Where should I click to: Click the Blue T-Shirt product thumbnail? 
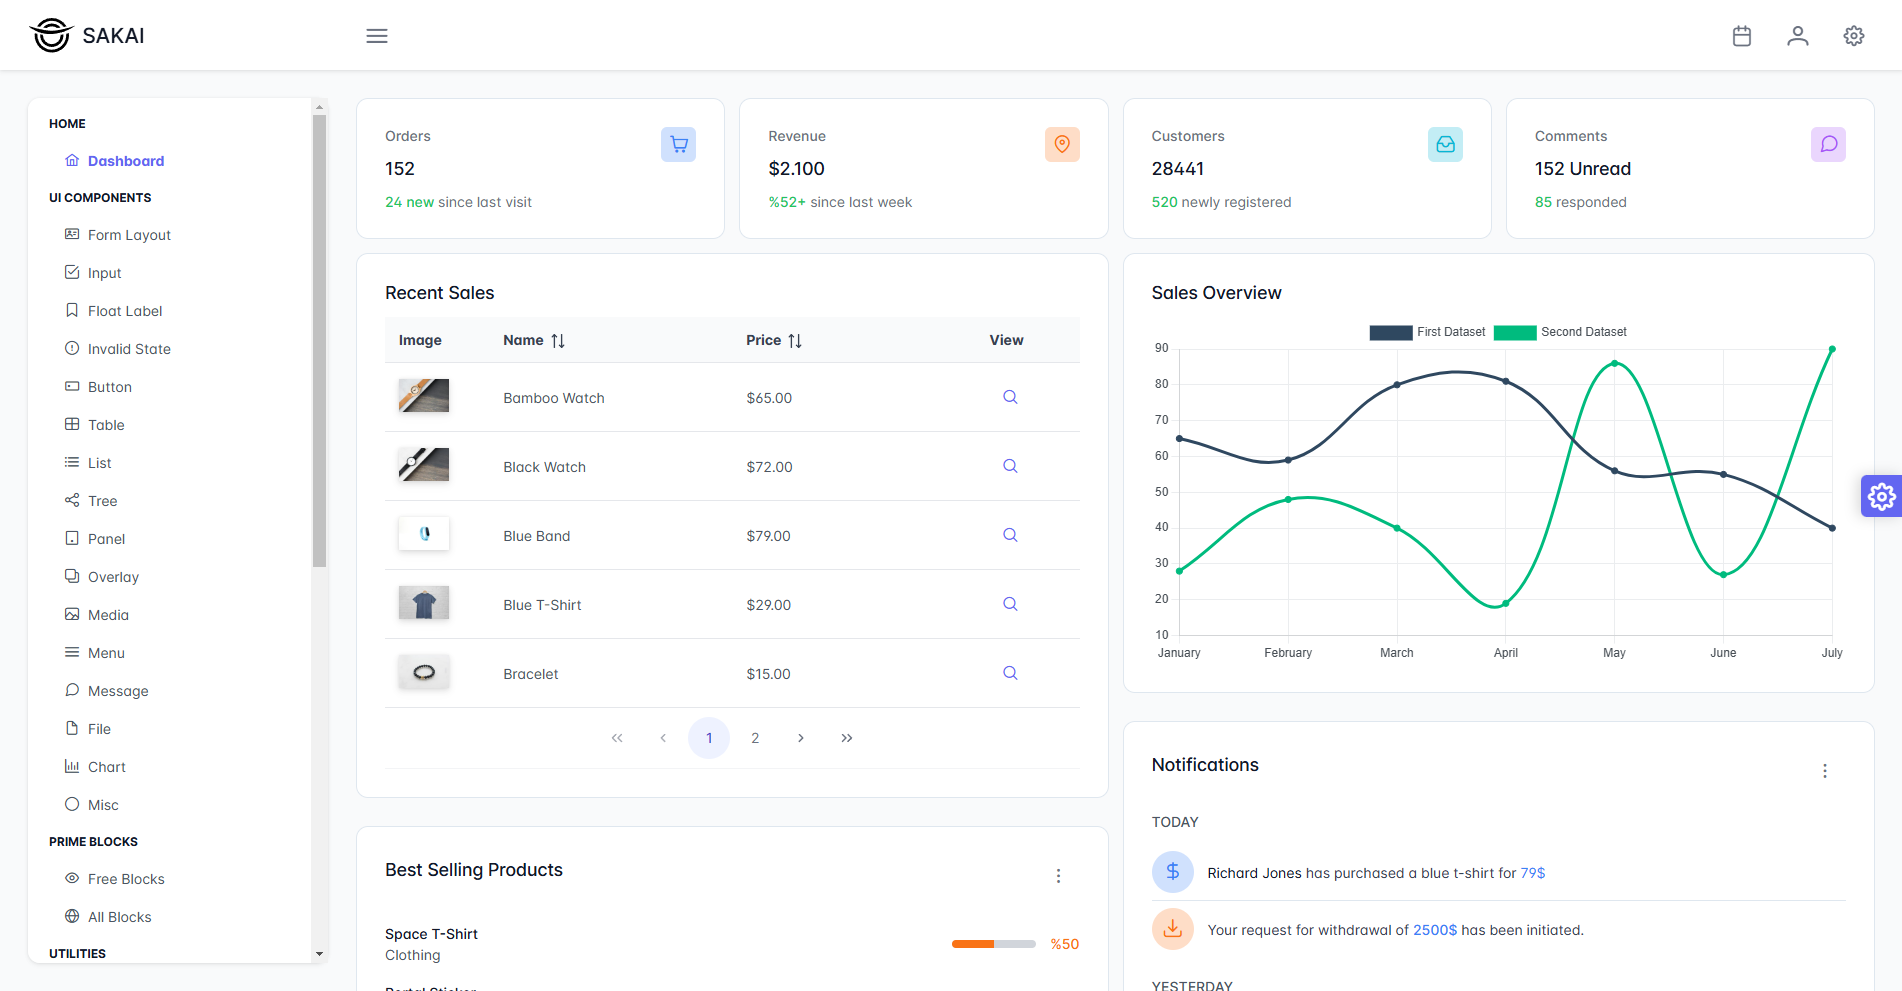[x=424, y=603]
